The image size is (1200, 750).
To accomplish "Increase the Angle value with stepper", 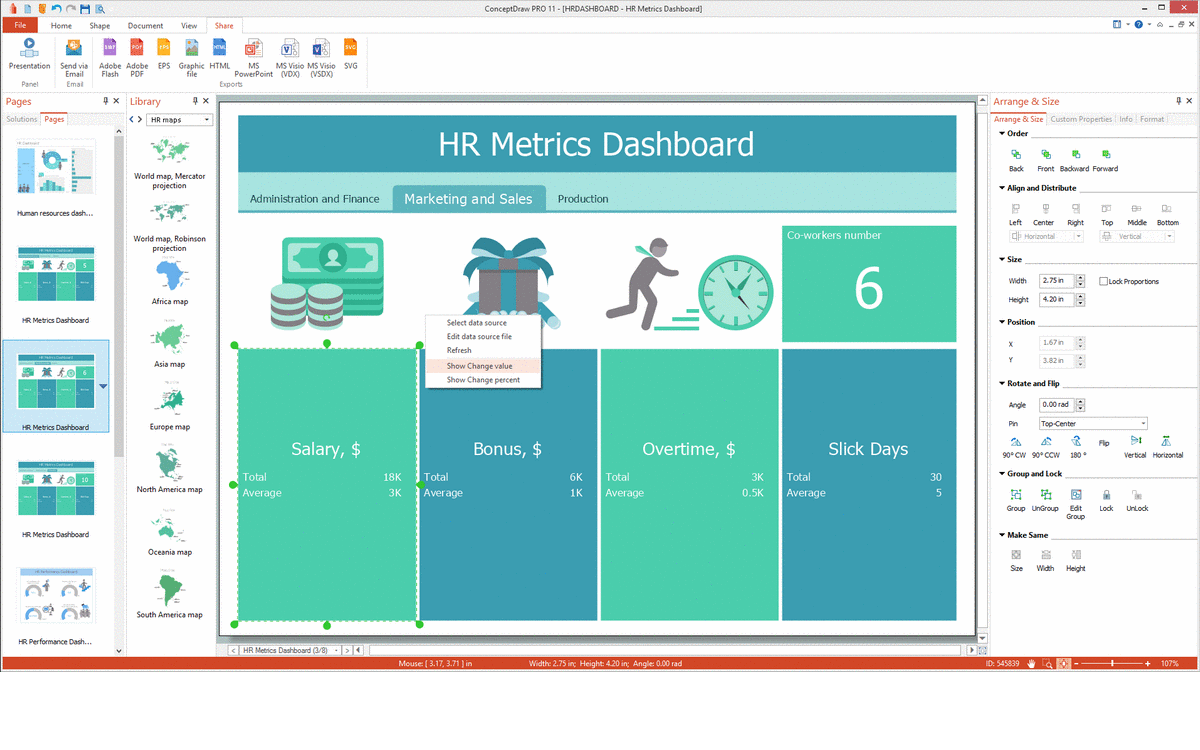I will tap(1080, 401).
